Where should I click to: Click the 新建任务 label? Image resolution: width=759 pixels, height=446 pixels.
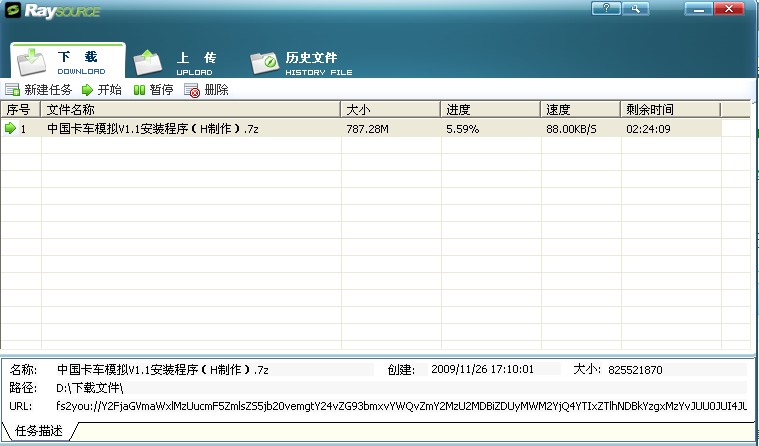click(48, 90)
